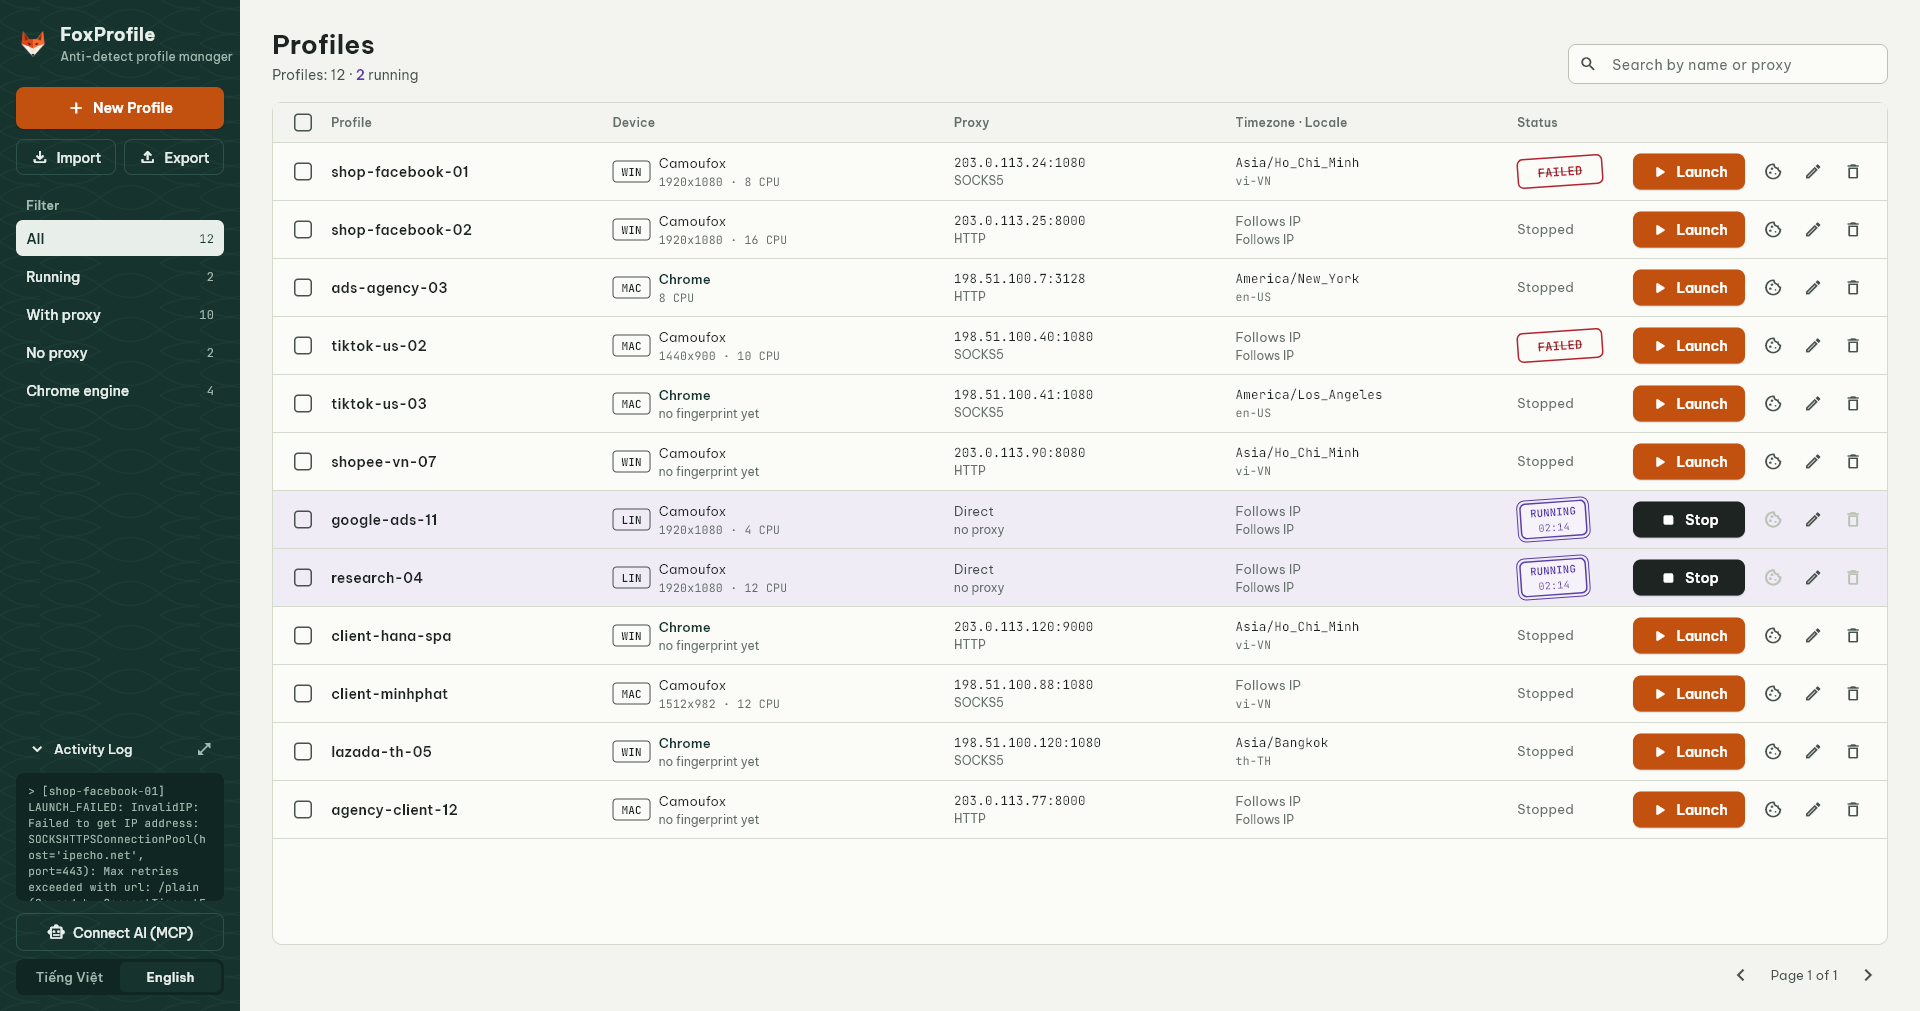Screen dimensions: 1920x1011
Task: Export profiles
Action: pos(174,158)
